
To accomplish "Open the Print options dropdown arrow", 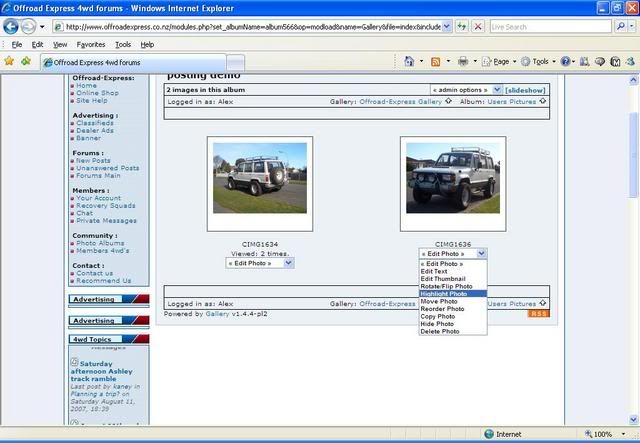I will tap(475, 62).
